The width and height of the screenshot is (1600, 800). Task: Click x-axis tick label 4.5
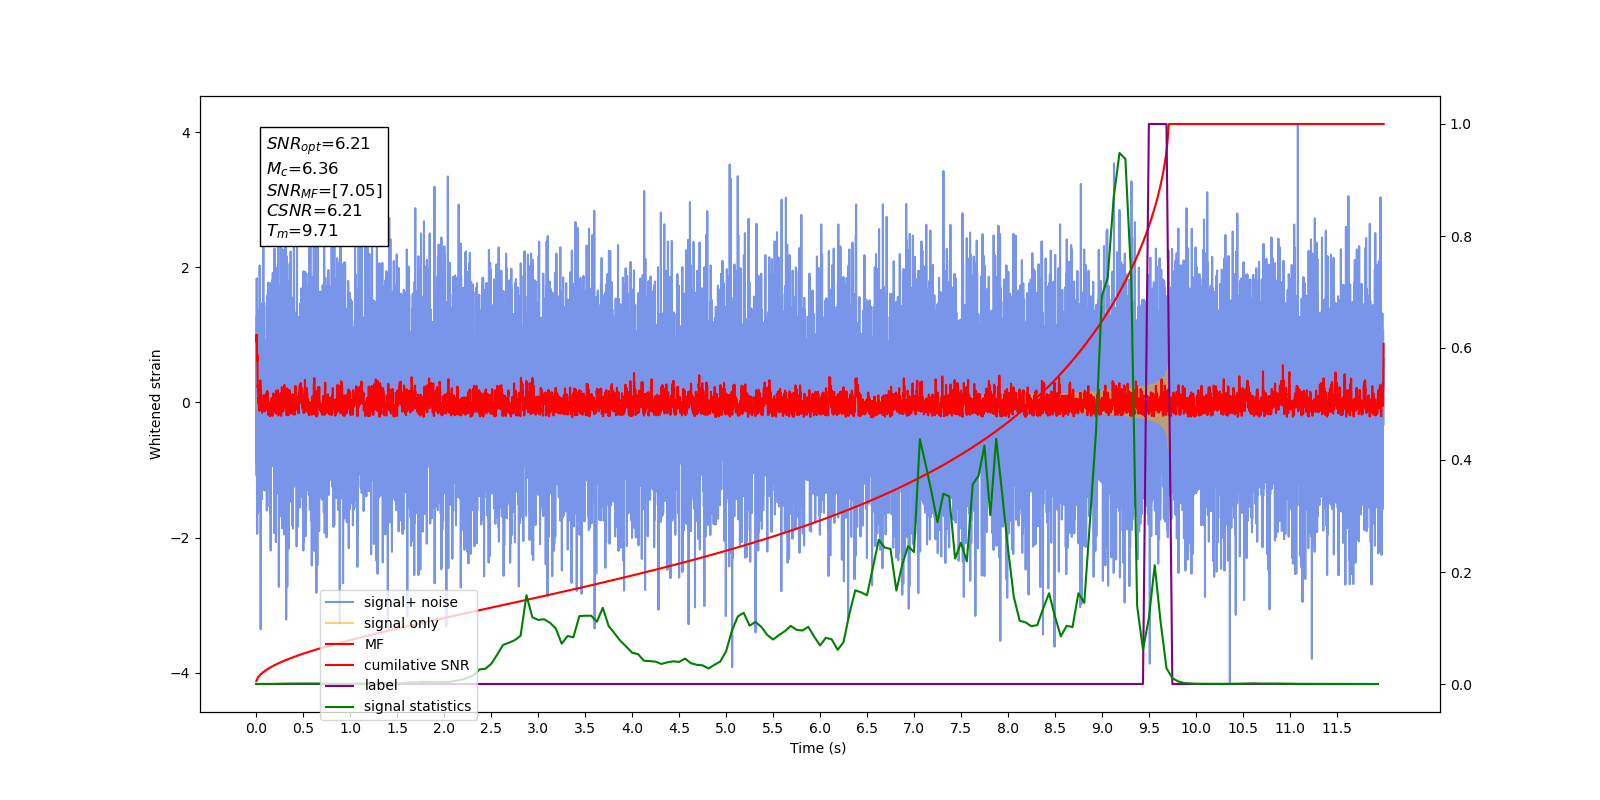click(x=679, y=728)
